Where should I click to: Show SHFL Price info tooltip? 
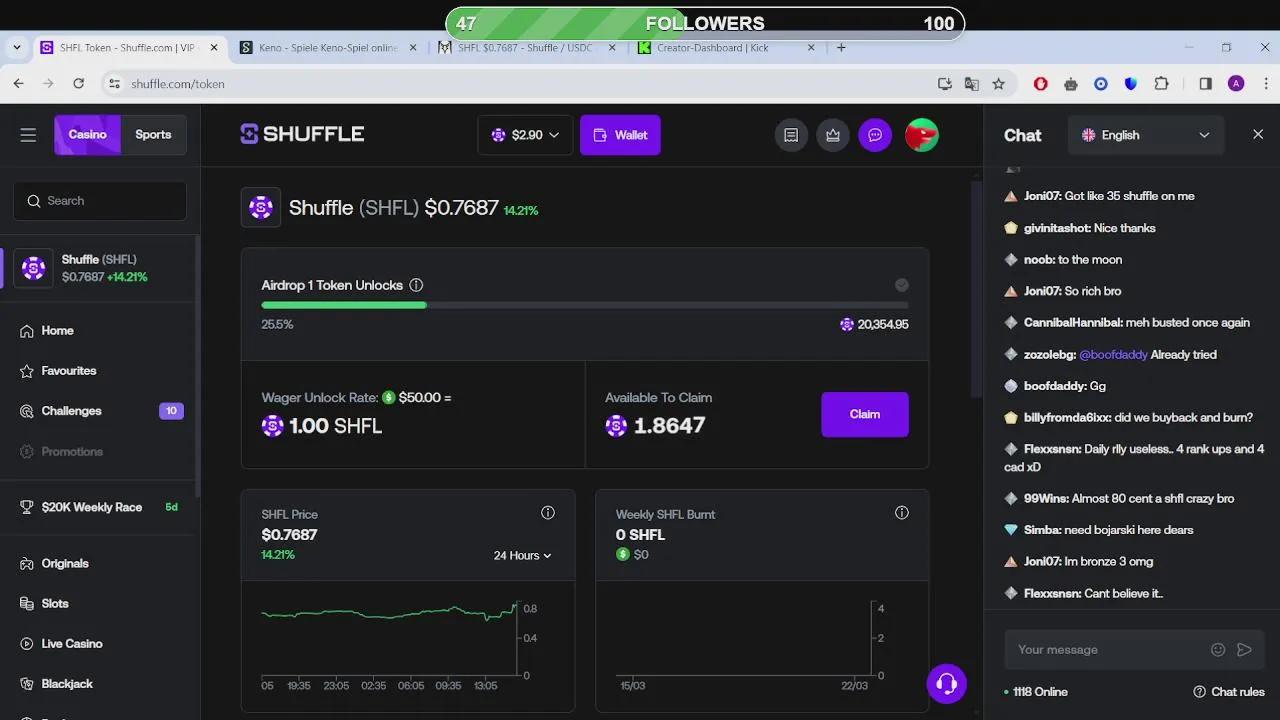pos(548,513)
